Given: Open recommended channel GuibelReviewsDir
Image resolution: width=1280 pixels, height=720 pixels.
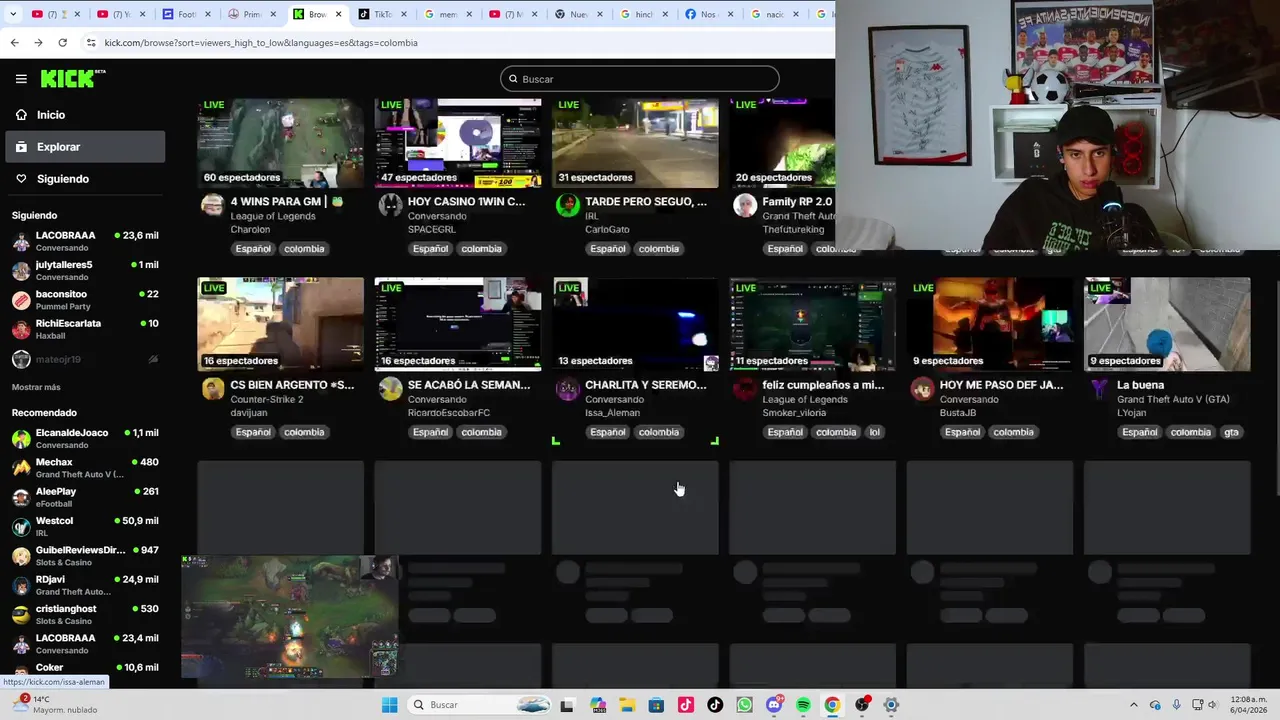Looking at the screenshot, I should (x=85, y=555).
